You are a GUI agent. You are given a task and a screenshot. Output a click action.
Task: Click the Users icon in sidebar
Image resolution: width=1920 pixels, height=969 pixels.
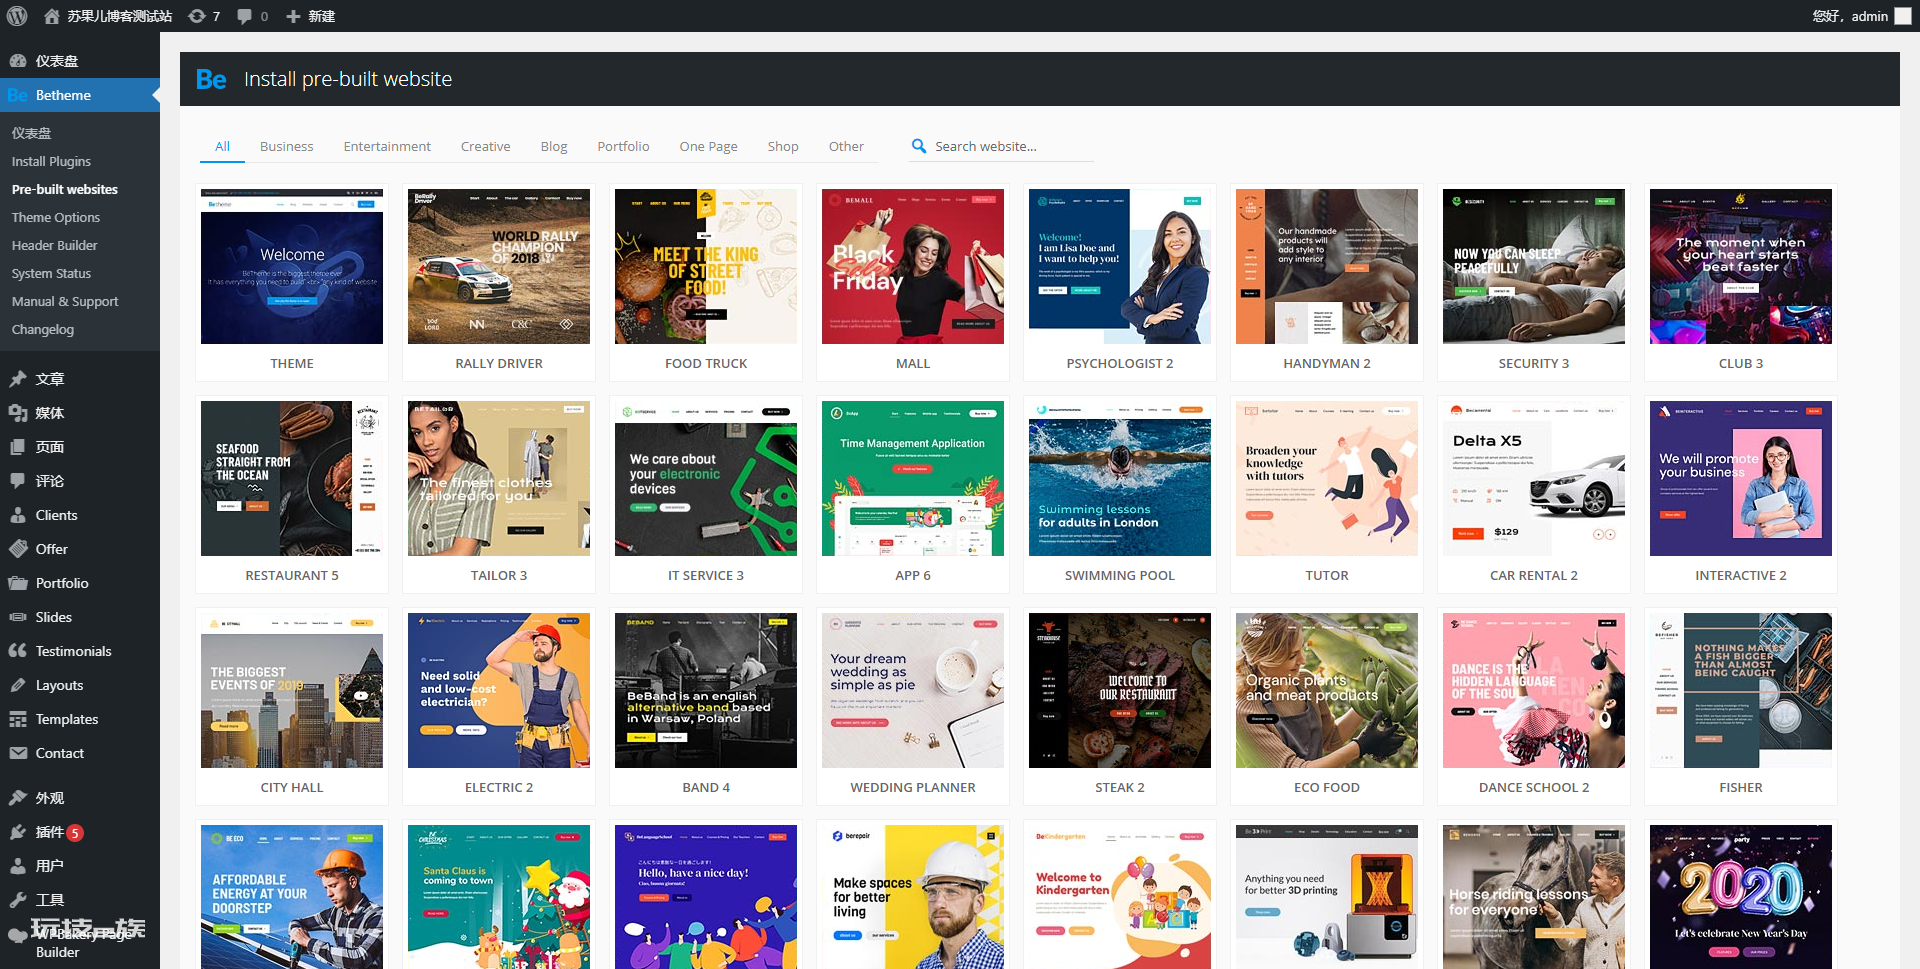[x=18, y=866]
